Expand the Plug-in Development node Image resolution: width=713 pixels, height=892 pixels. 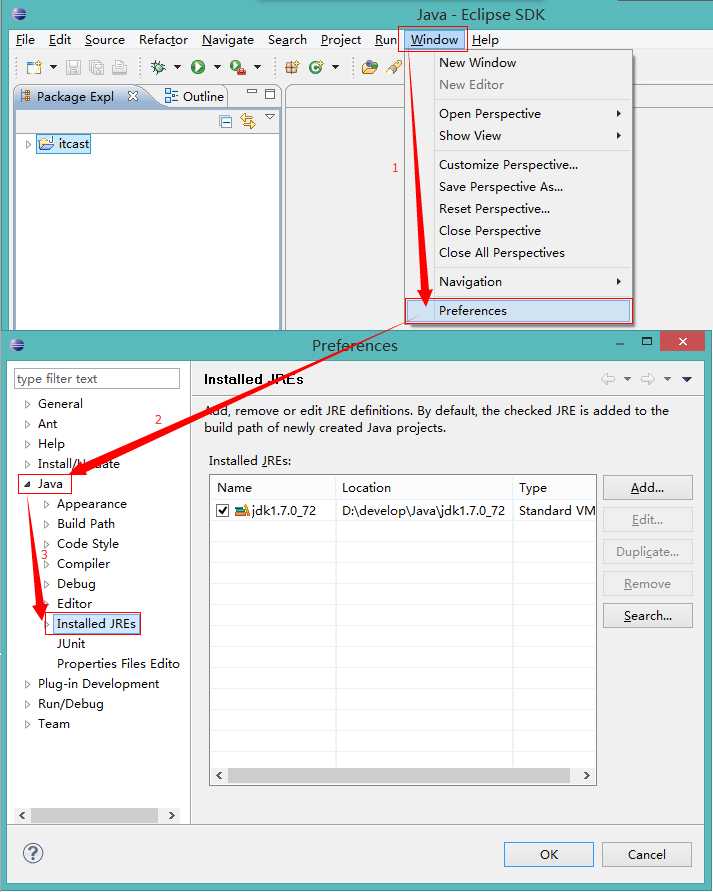pos(27,684)
